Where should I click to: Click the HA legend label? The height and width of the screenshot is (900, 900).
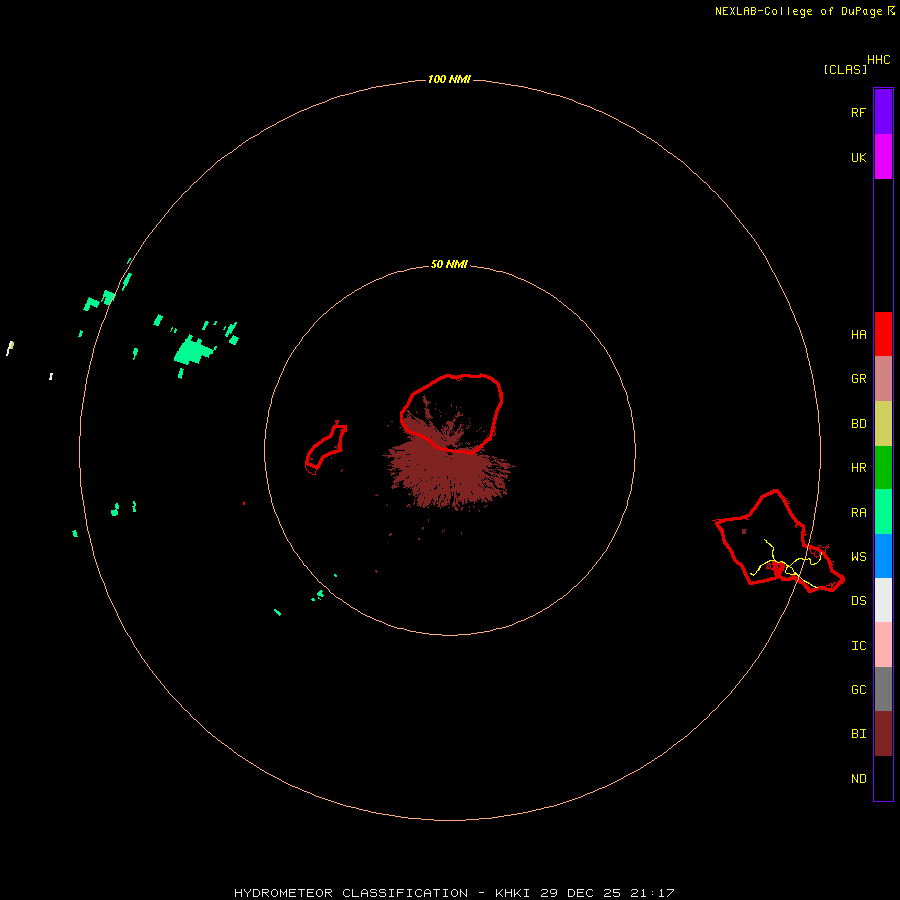[x=858, y=334]
